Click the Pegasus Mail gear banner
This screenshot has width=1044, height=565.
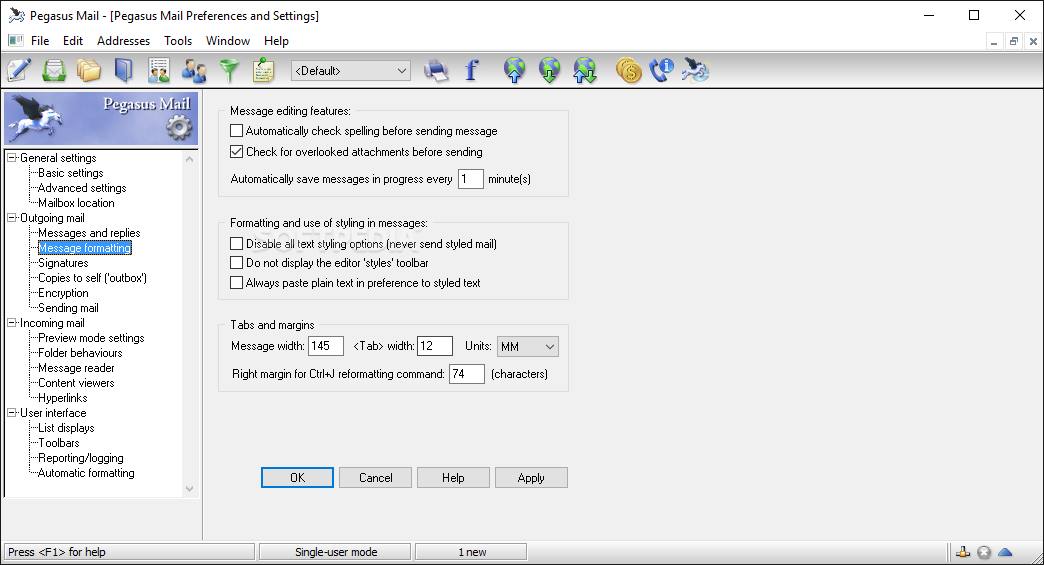101,118
